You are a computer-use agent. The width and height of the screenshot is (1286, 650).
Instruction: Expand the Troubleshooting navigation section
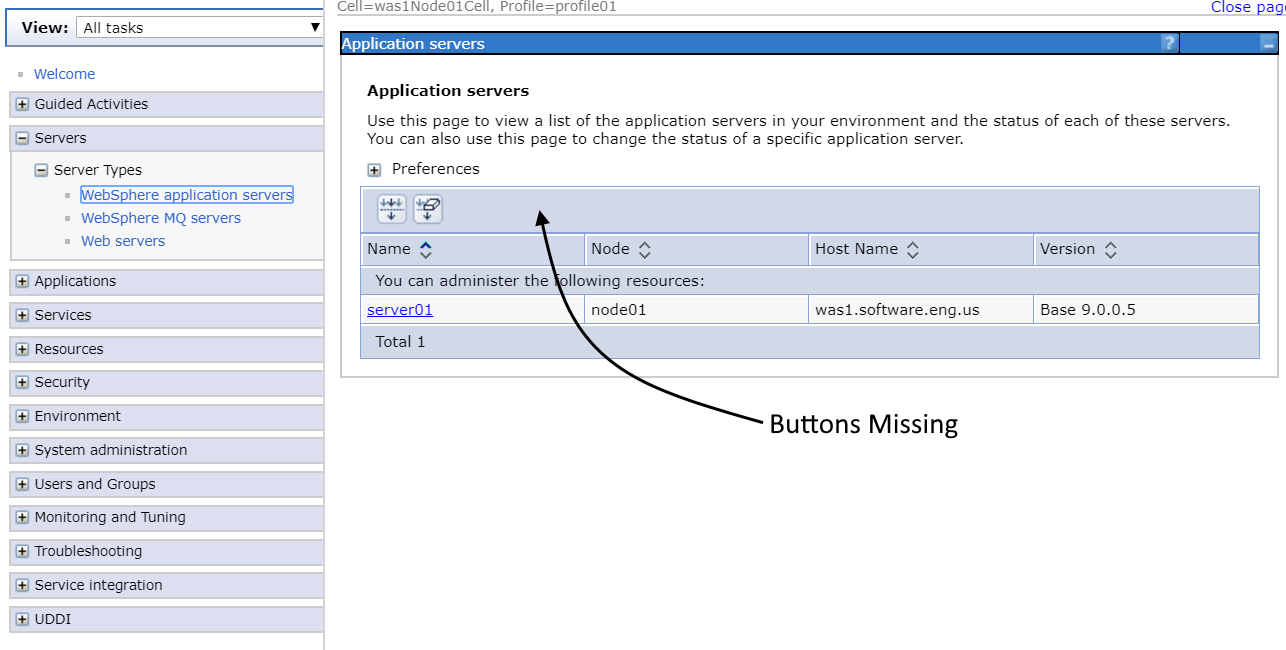click(22, 552)
